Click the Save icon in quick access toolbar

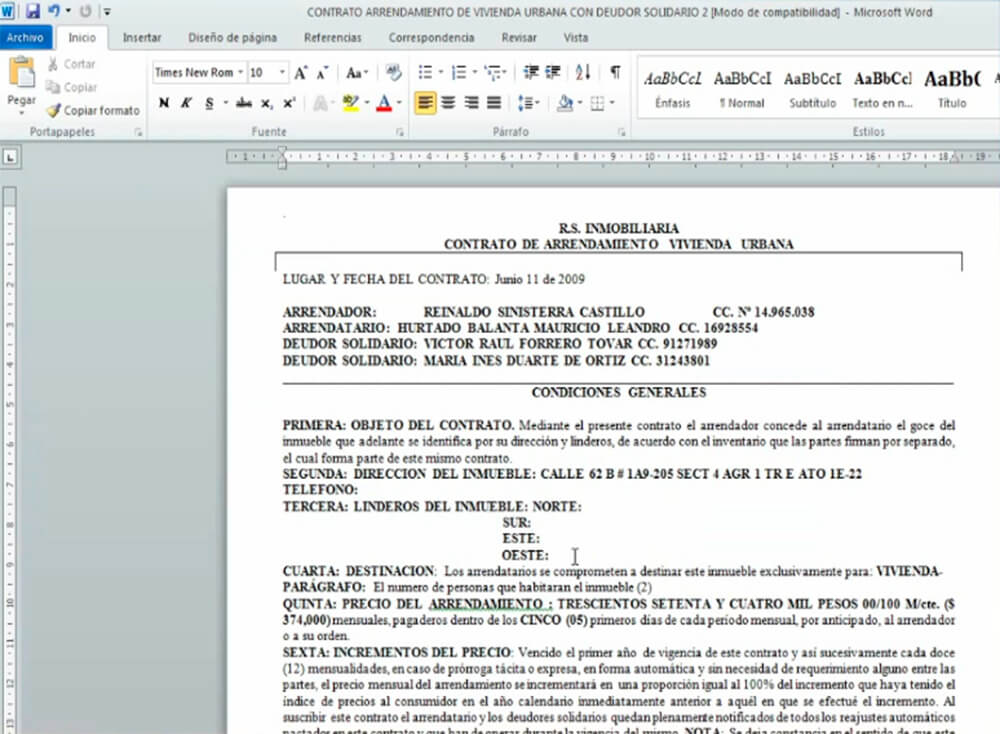(32, 12)
